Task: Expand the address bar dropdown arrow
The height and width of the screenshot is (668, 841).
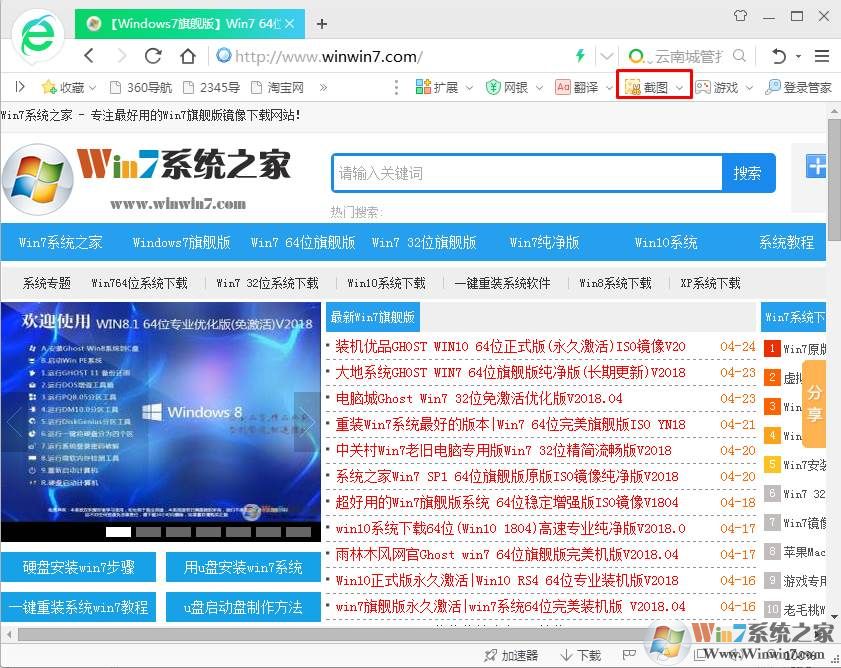Action: (607, 56)
